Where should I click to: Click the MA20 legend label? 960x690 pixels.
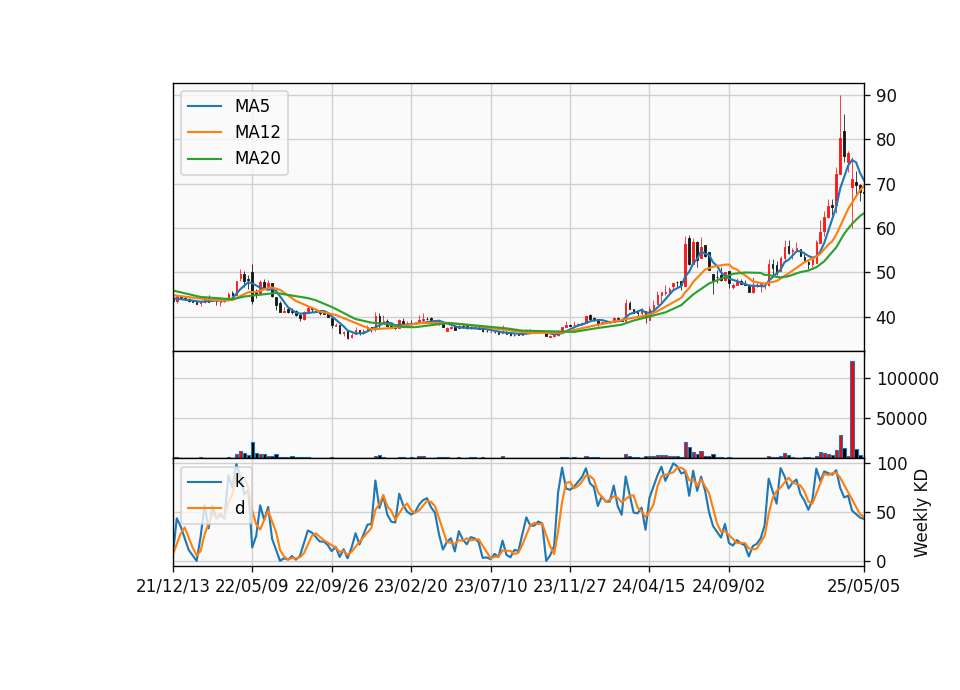(257, 158)
